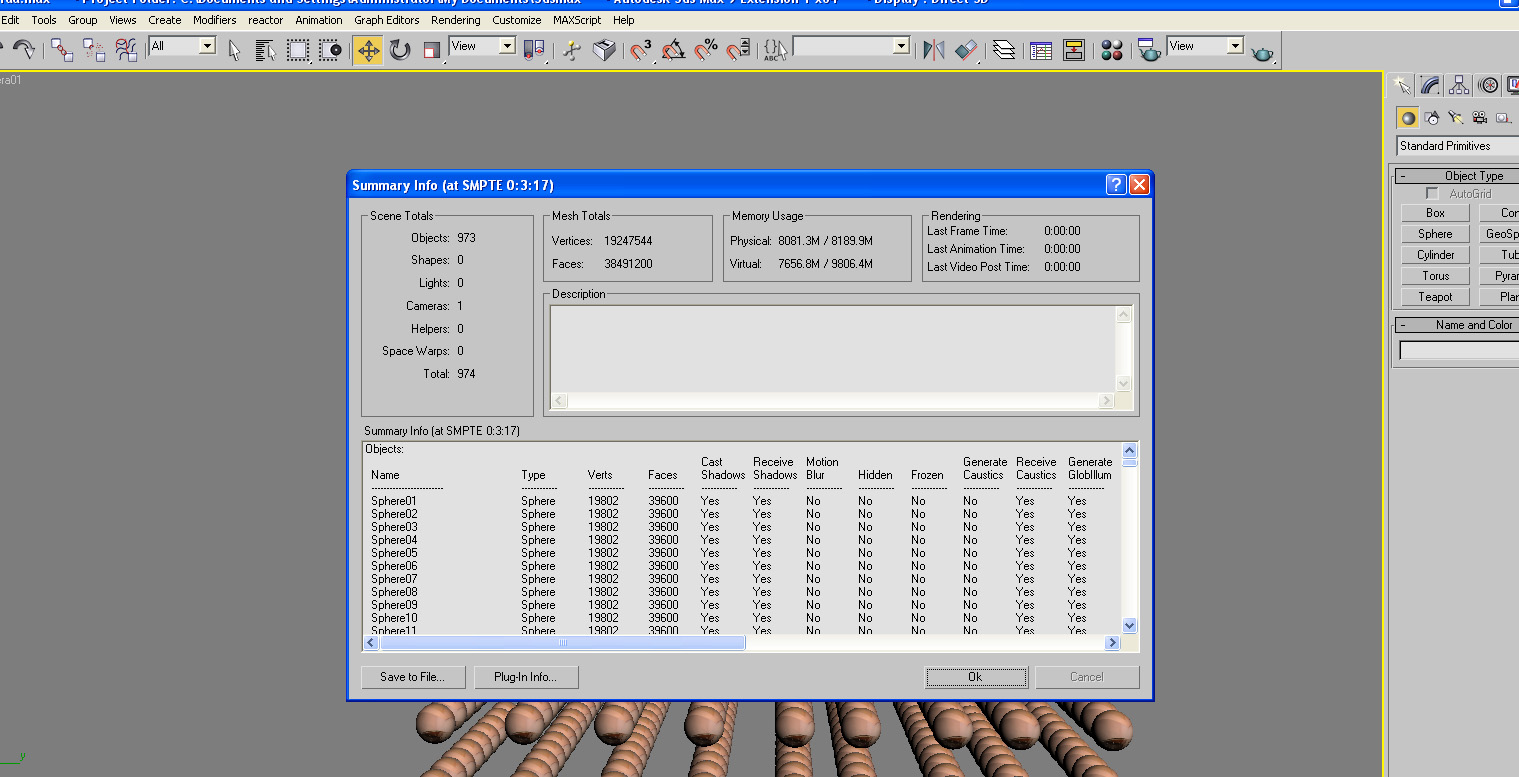Click the Quick Render teapot icon

[x=1263, y=52]
